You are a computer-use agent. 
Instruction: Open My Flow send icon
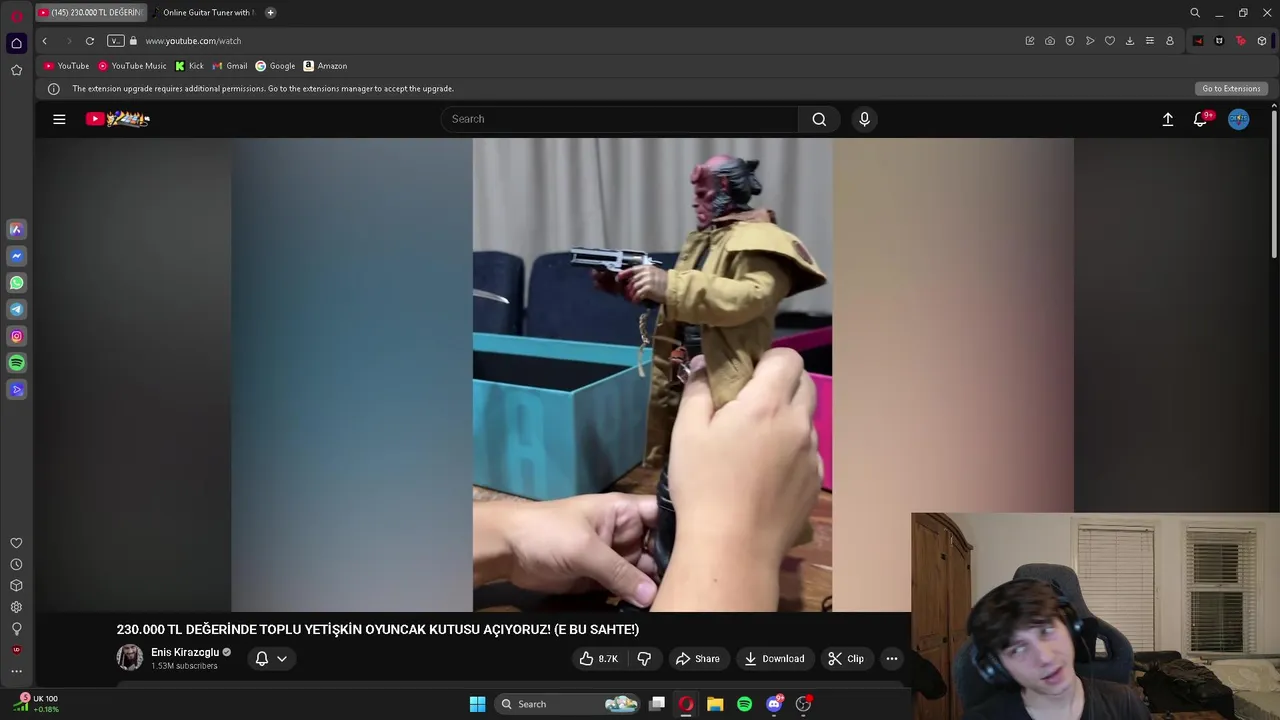pyautogui.click(x=1090, y=41)
